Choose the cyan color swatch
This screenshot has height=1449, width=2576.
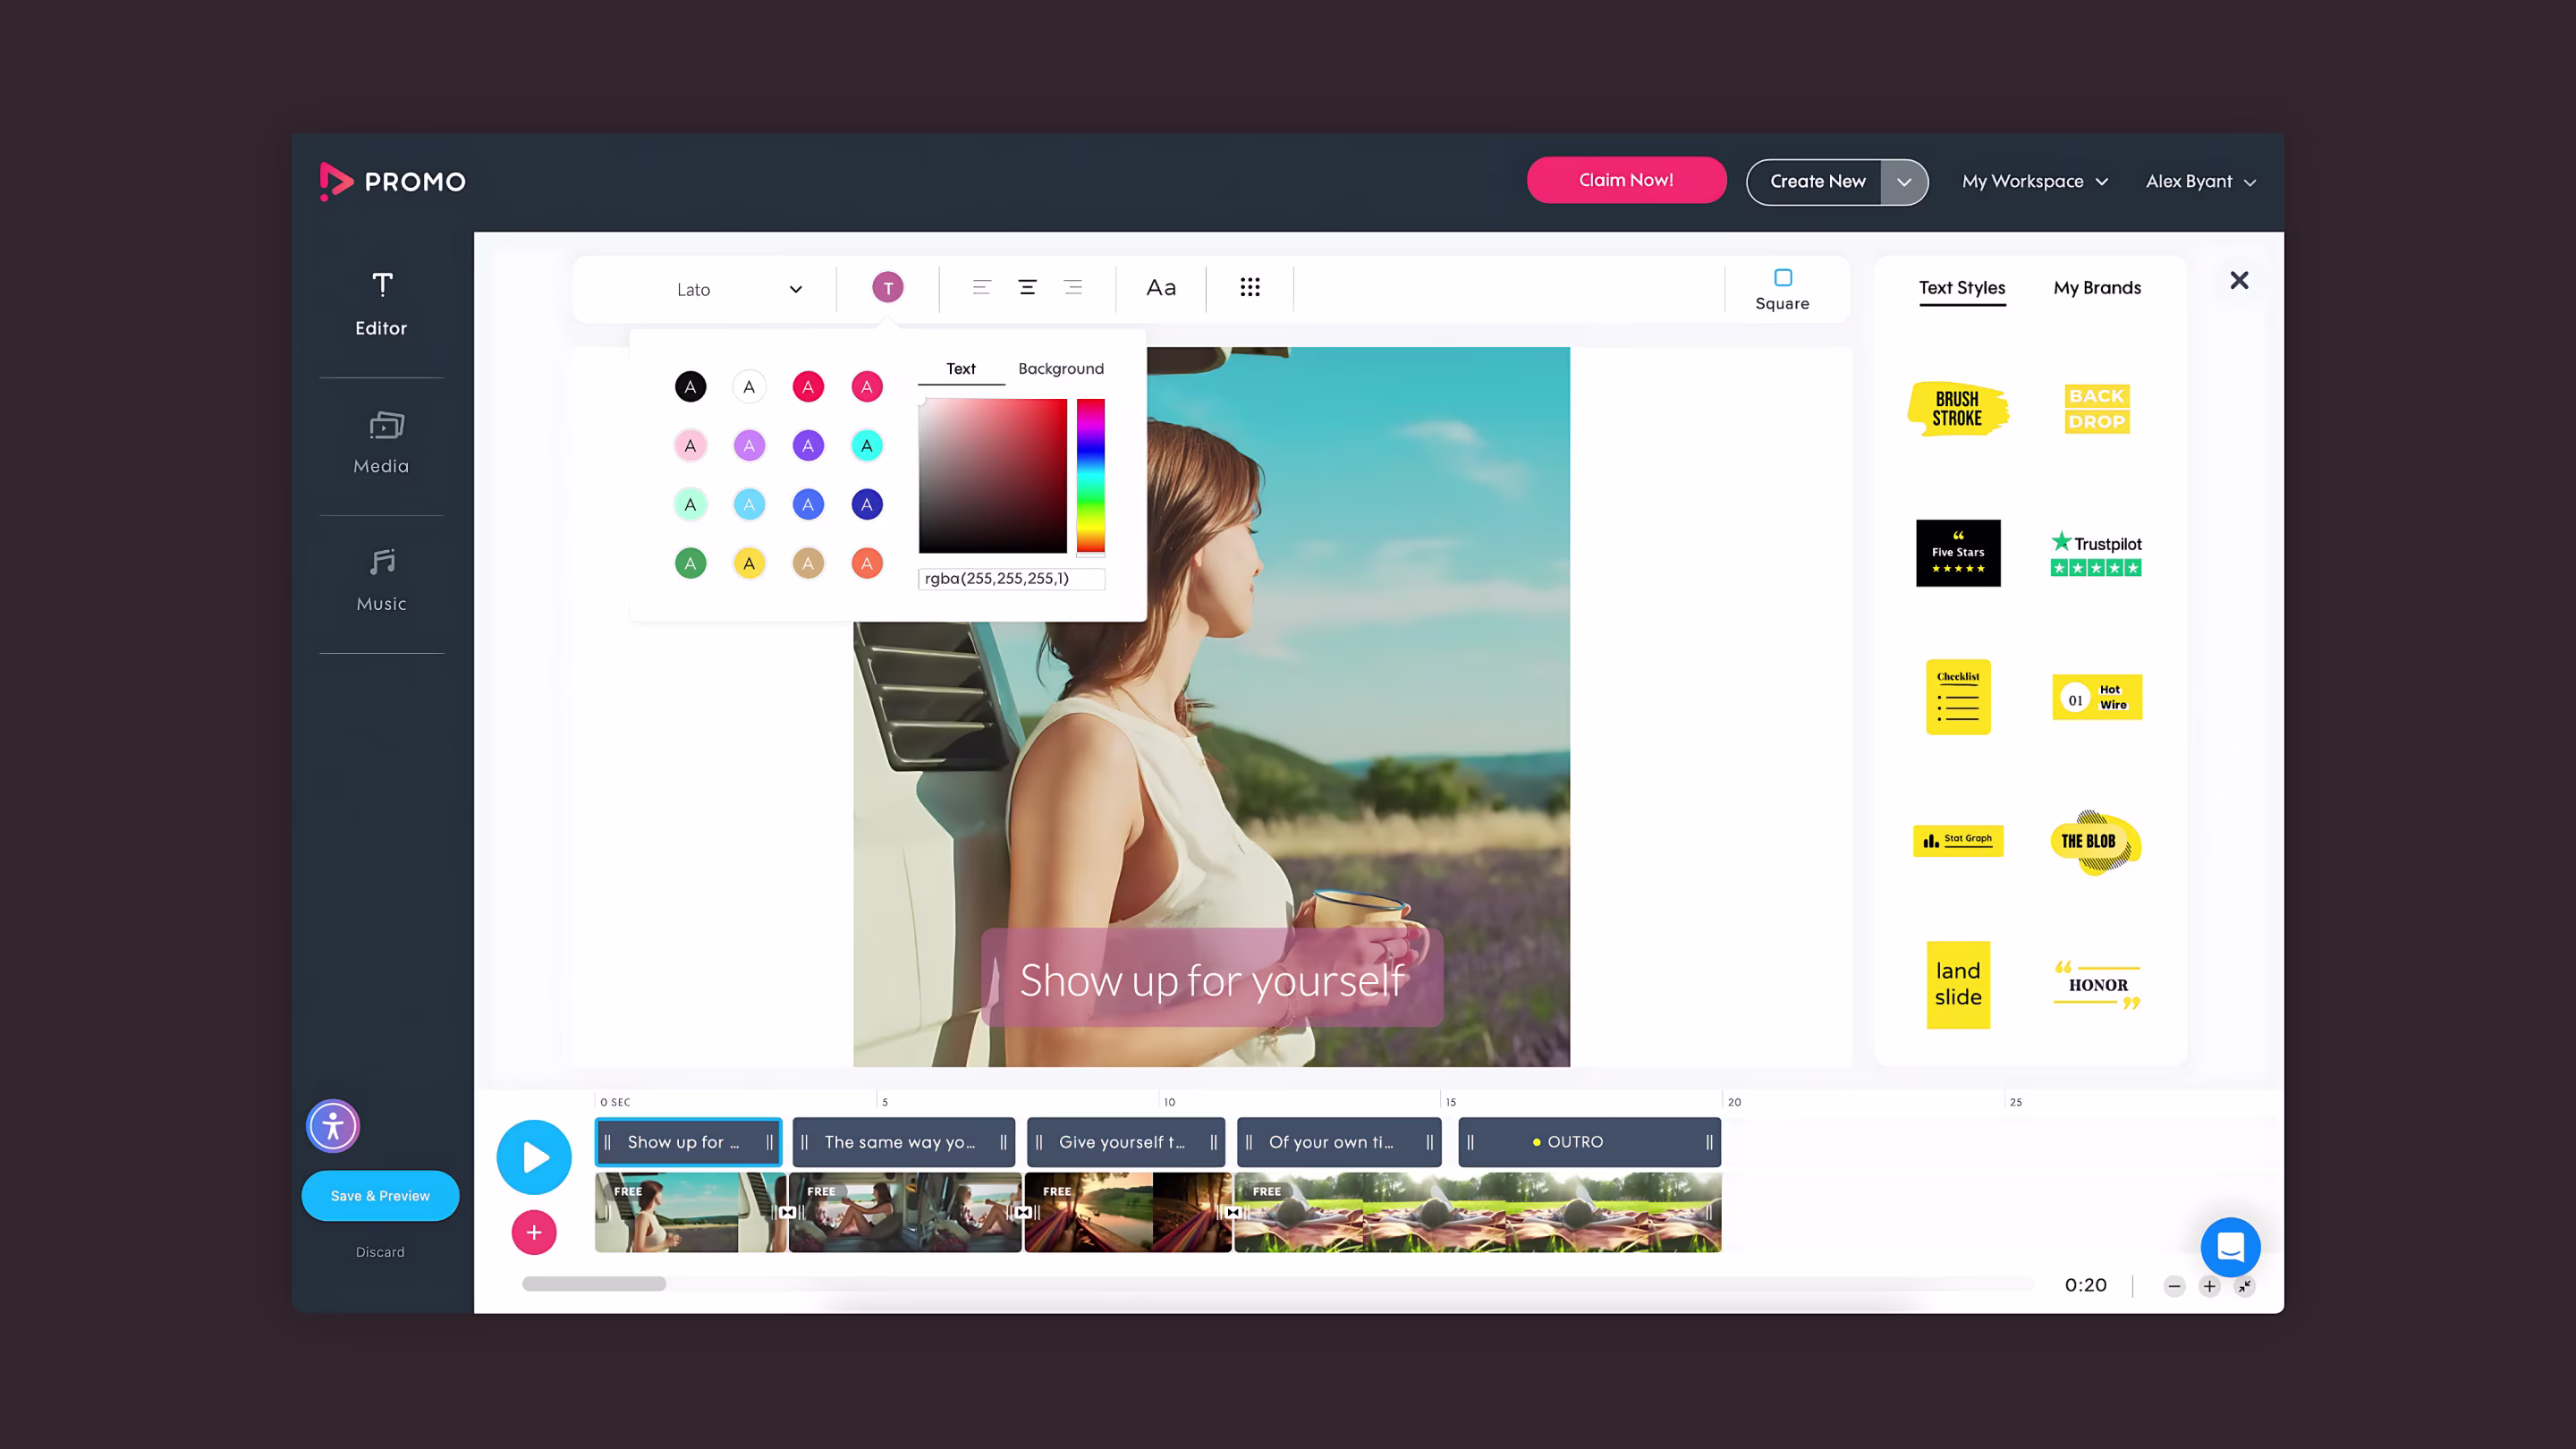point(867,446)
